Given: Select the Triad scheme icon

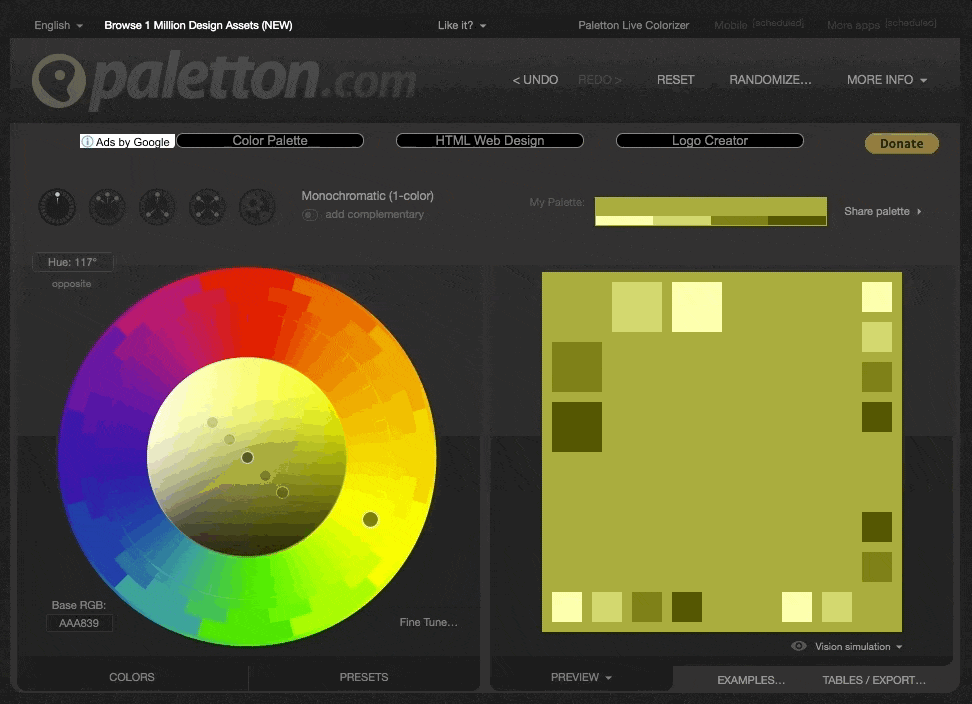Looking at the screenshot, I should point(157,206).
